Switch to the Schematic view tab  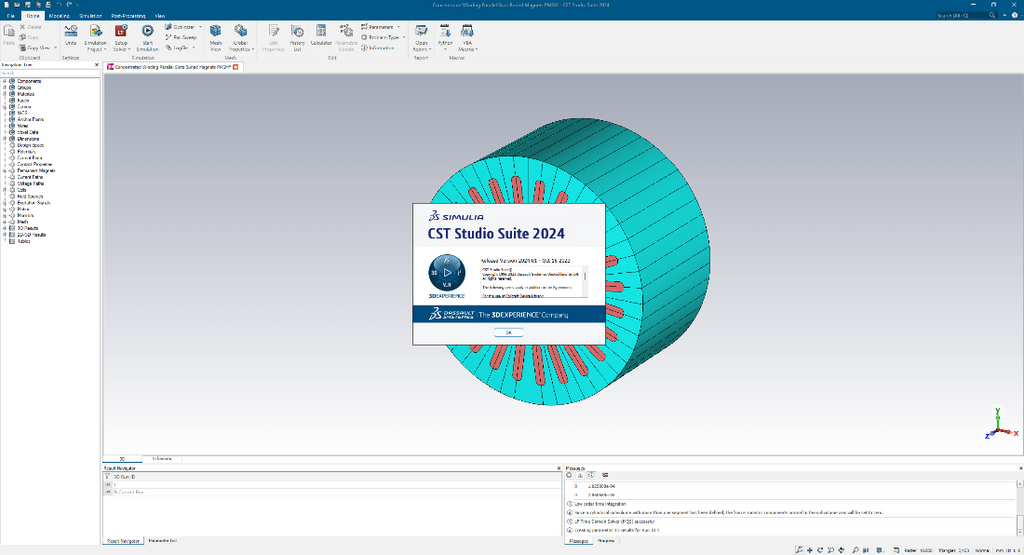point(162,459)
